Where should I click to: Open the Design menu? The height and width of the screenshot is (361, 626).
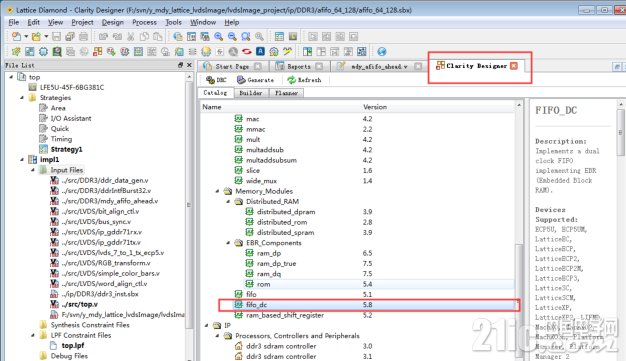(x=113, y=22)
